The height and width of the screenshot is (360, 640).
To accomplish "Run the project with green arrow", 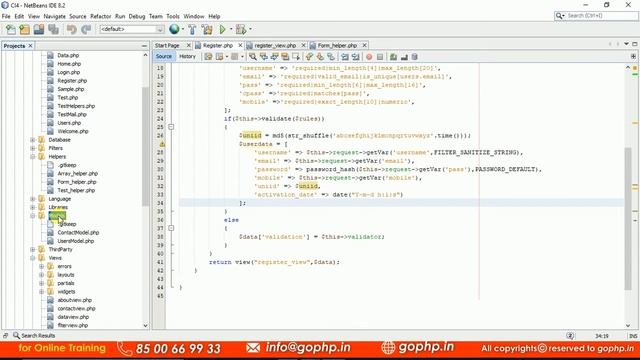I will click(x=222, y=29).
